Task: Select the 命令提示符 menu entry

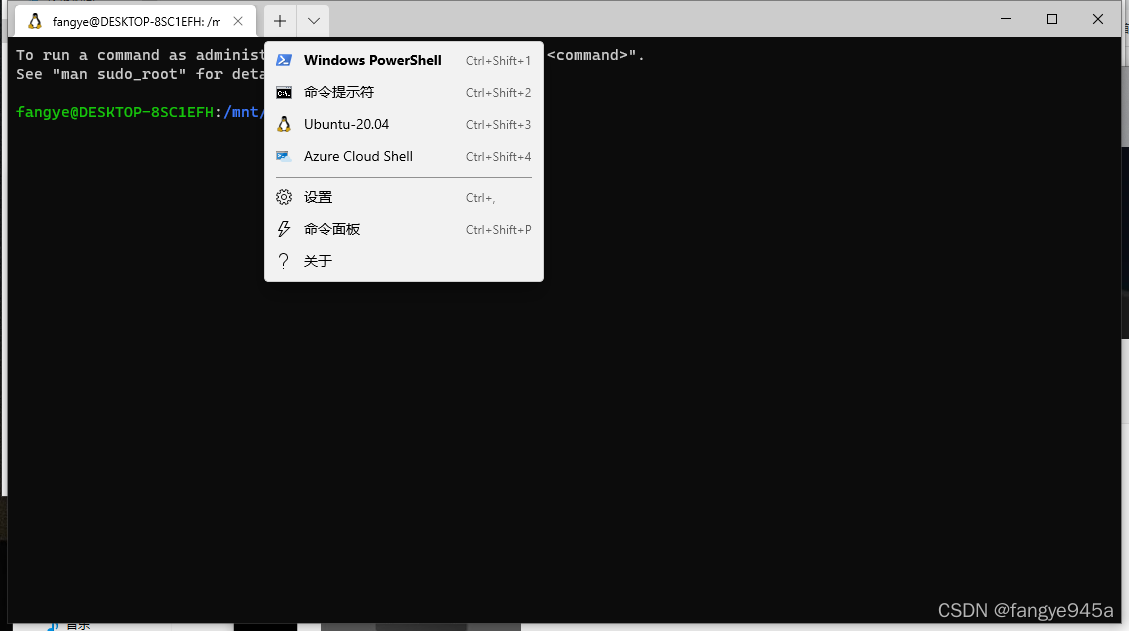Action: tap(404, 92)
